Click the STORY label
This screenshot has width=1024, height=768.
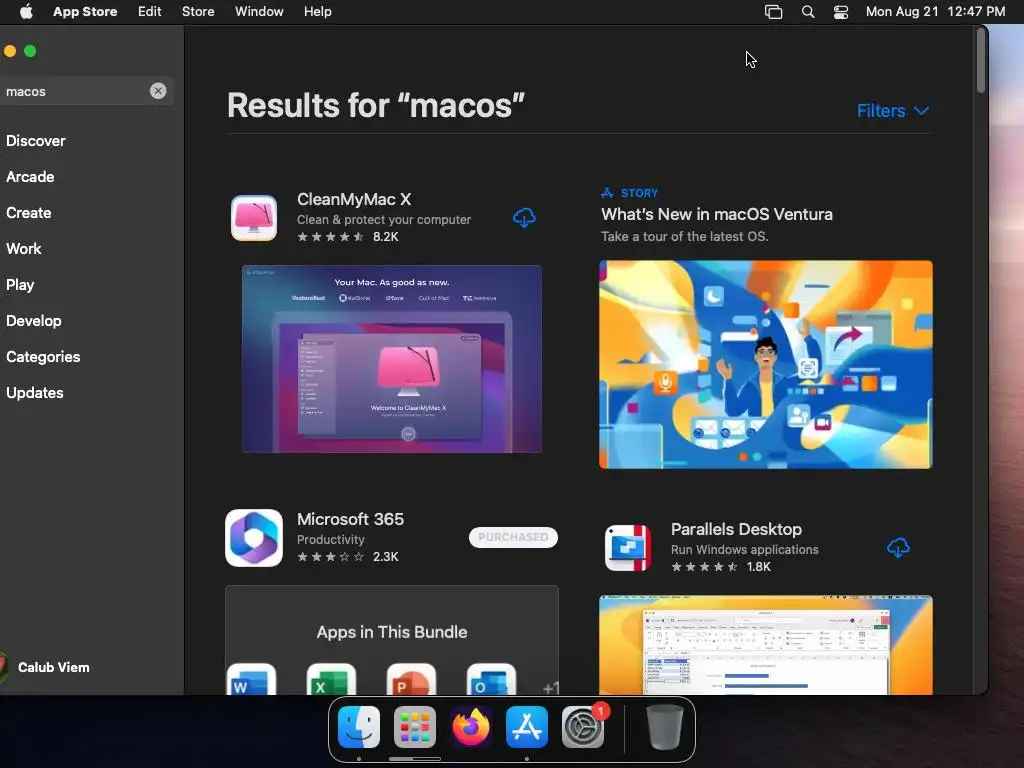click(639, 193)
